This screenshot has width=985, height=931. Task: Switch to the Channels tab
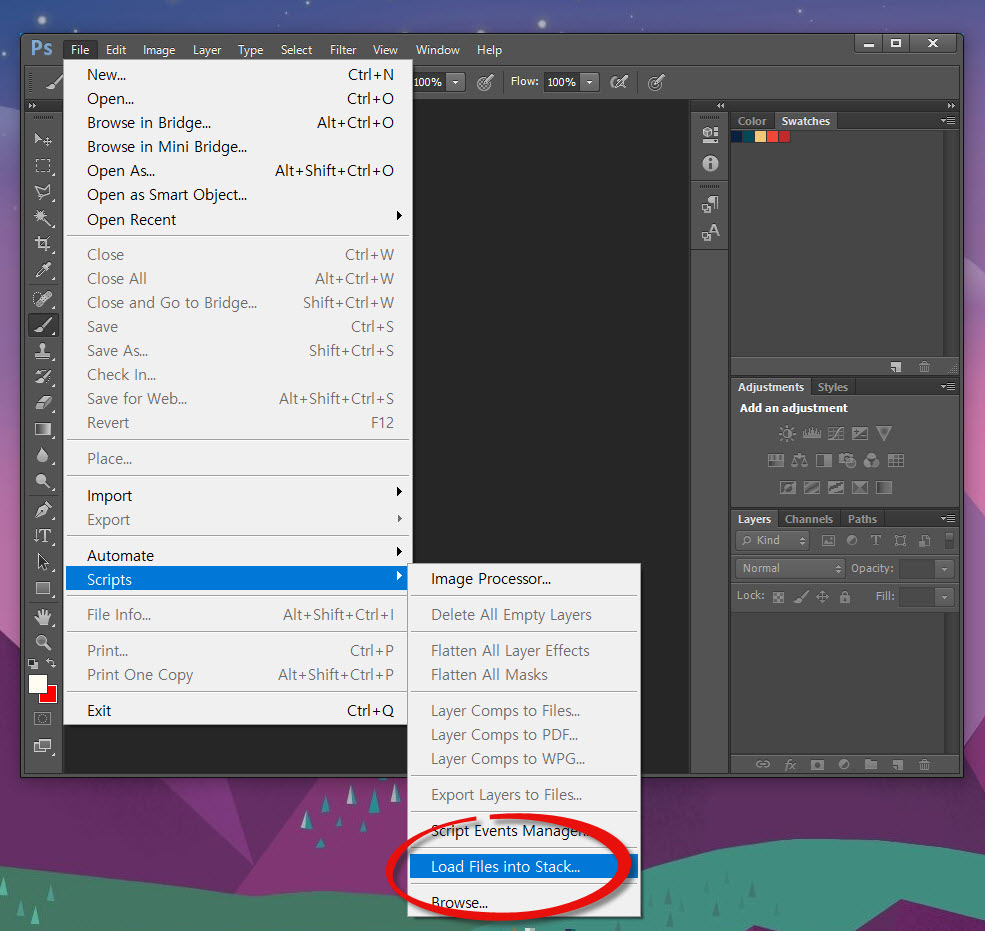tap(808, 519)
